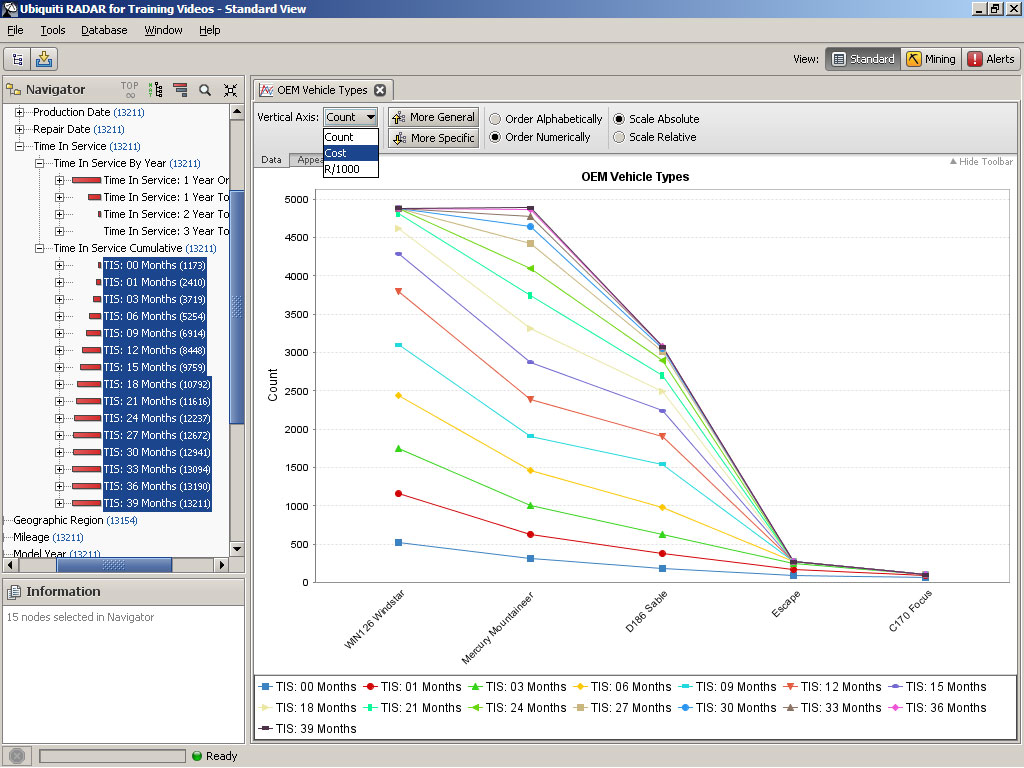Viewport: 1024px width, 768px height.
Task: Click Navigator tree hierarchy icon
Action: [155, 89]
